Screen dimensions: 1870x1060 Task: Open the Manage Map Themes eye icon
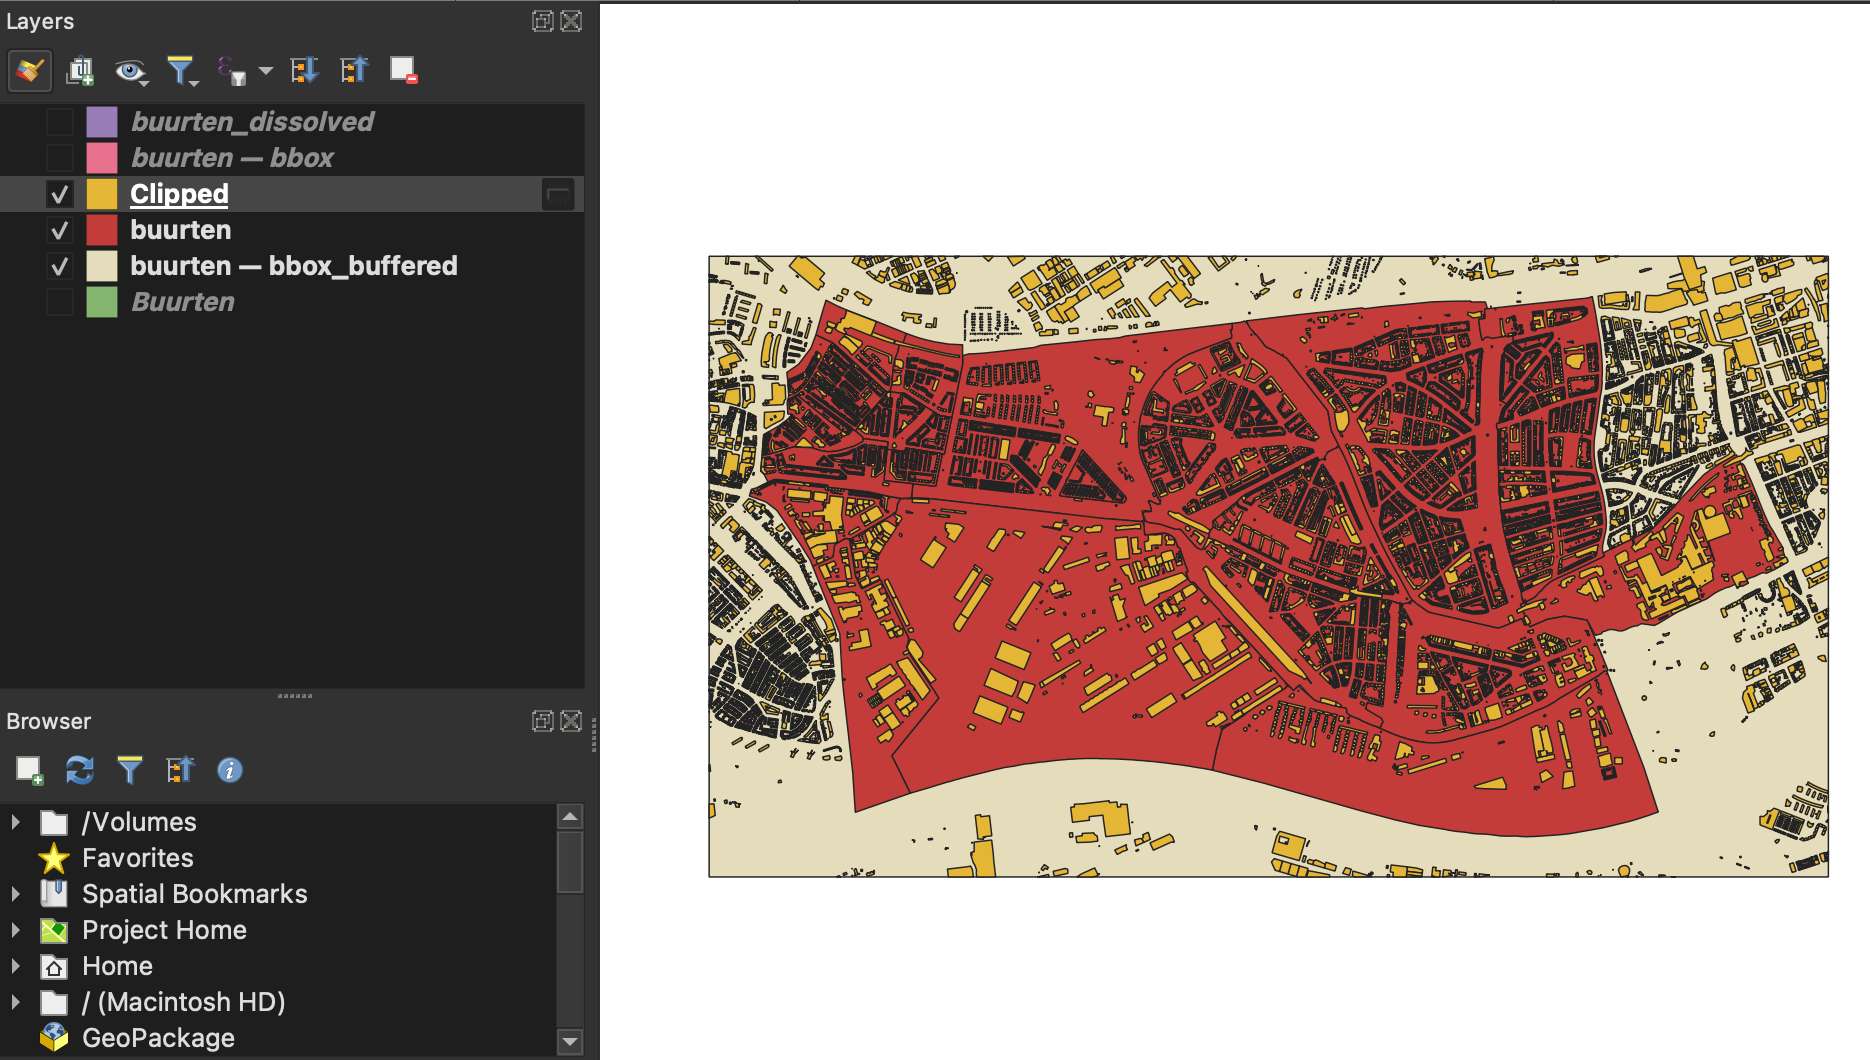pos(129,71)
